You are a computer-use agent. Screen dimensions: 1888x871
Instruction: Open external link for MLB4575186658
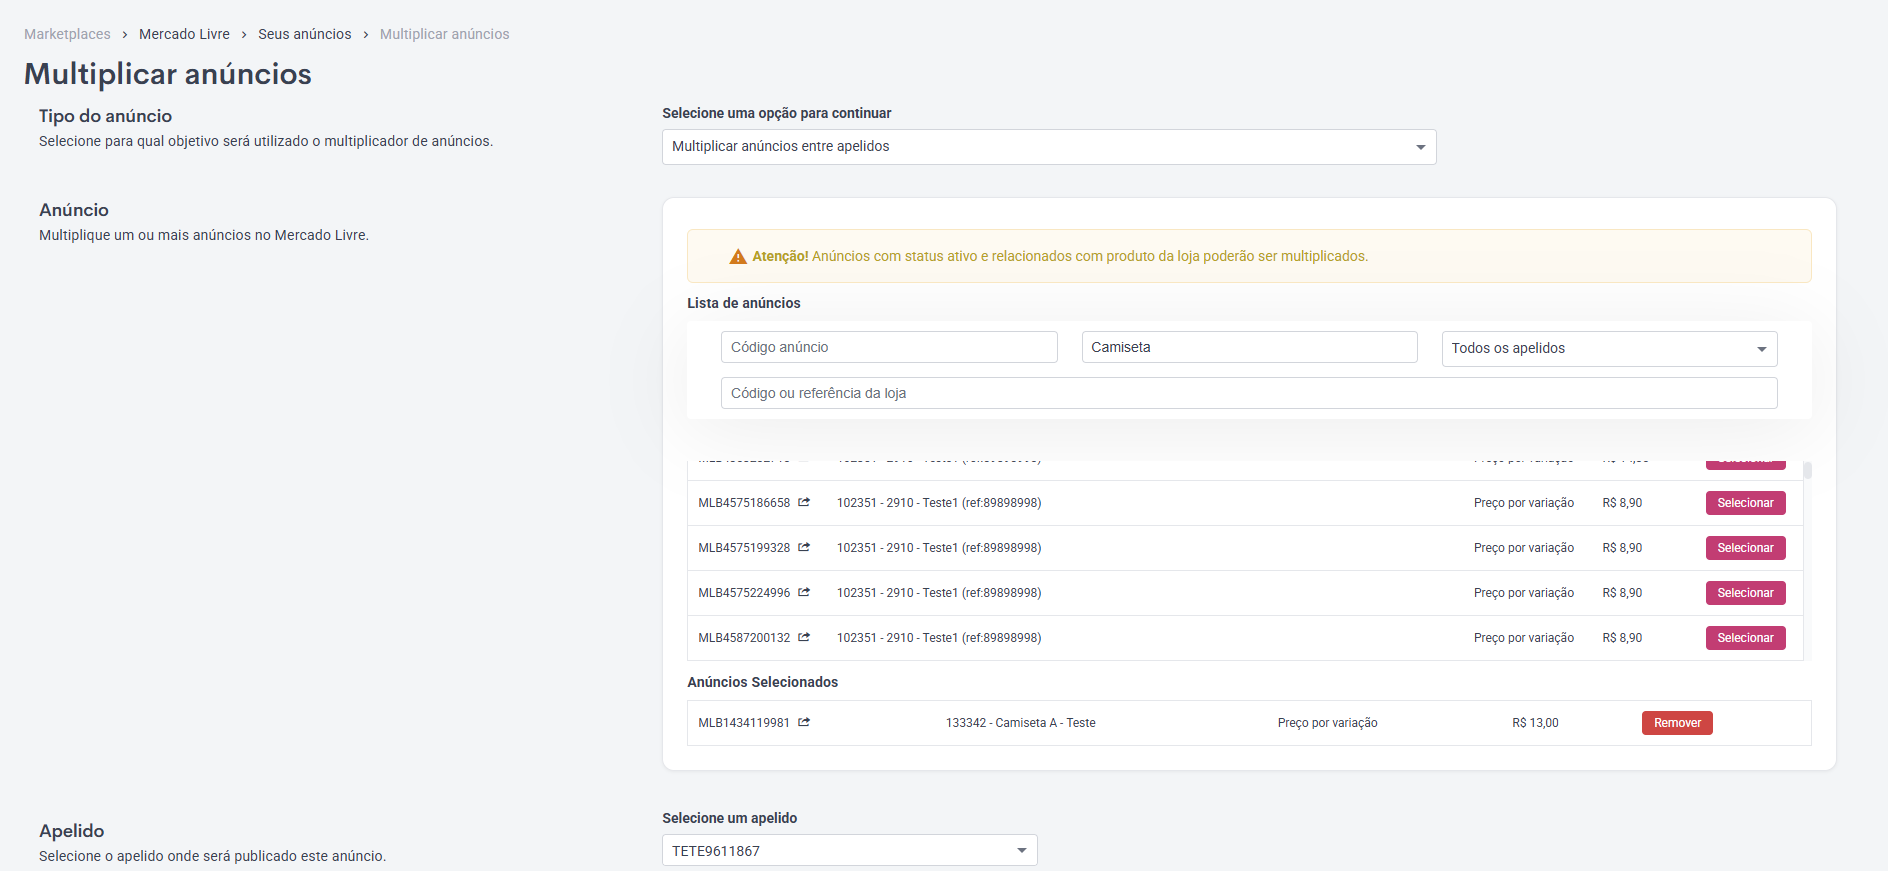click(804, 502)
